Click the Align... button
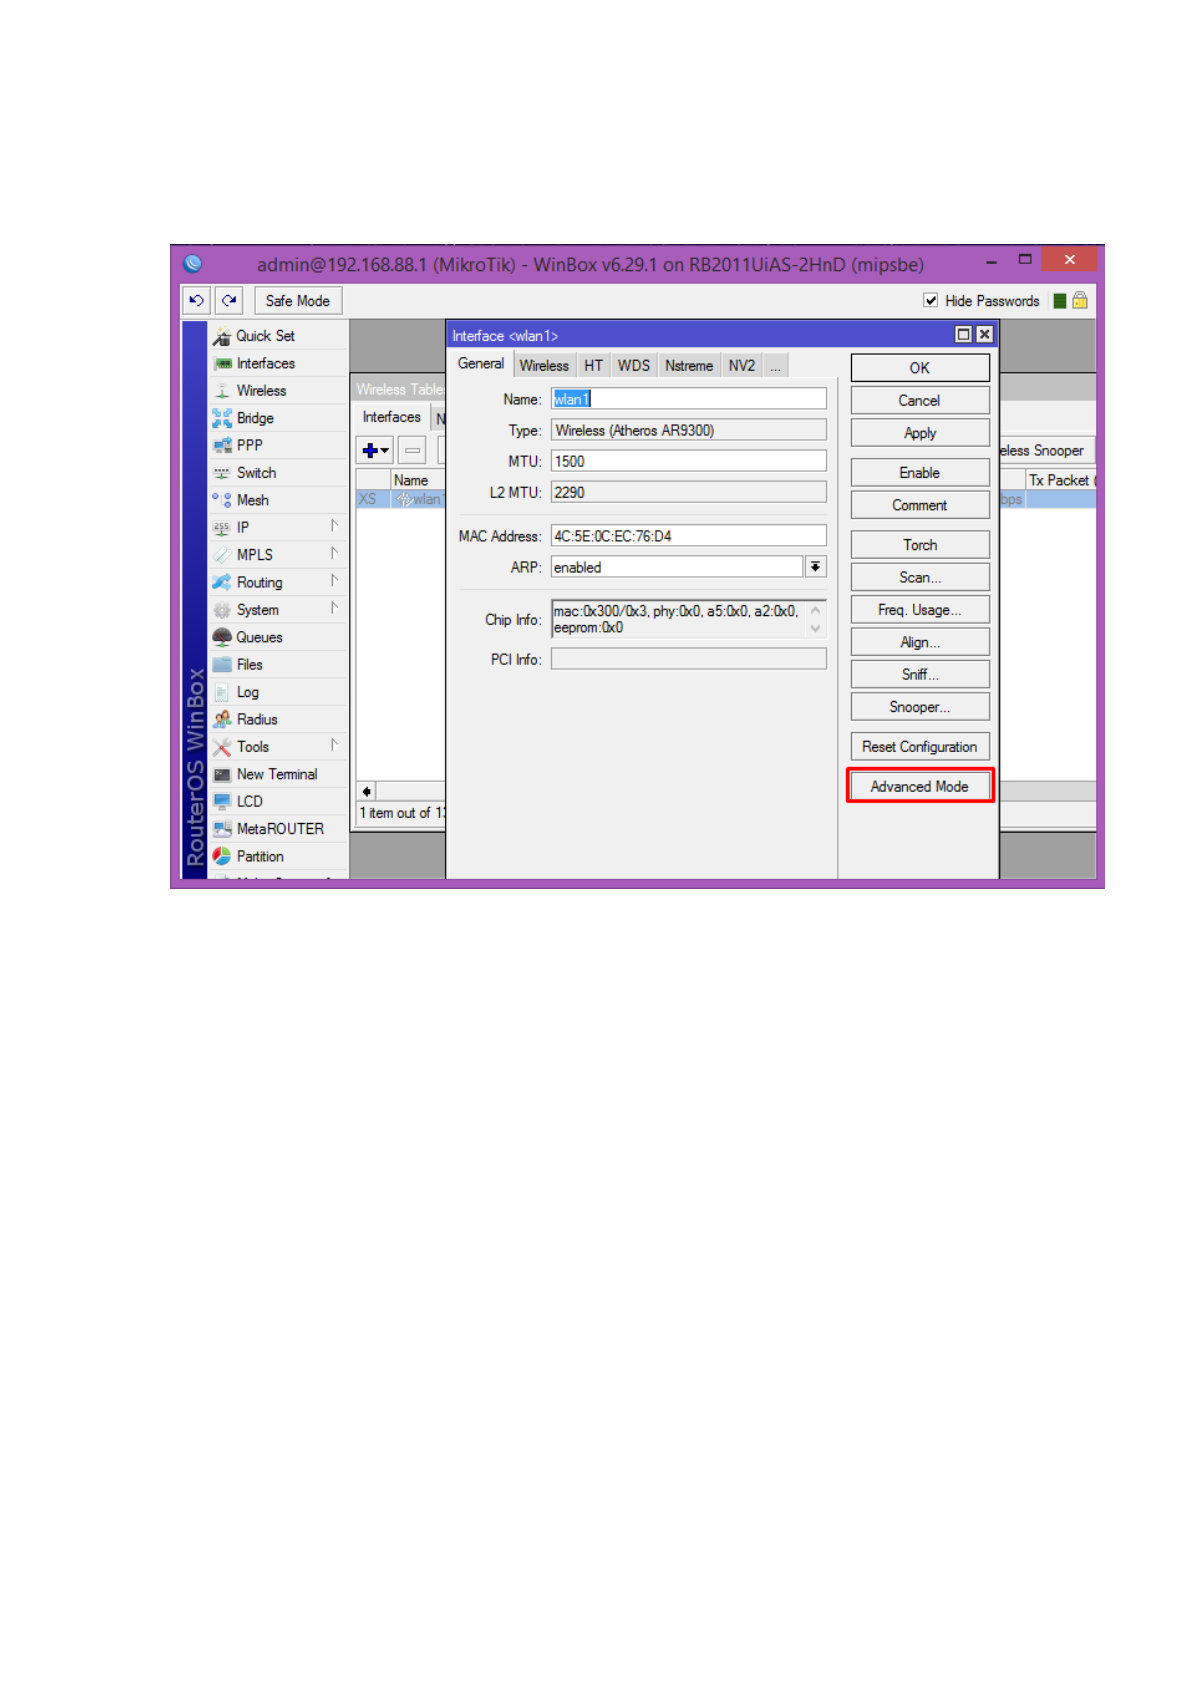This screenshot has height=1684, width=1191. [919, 642]
